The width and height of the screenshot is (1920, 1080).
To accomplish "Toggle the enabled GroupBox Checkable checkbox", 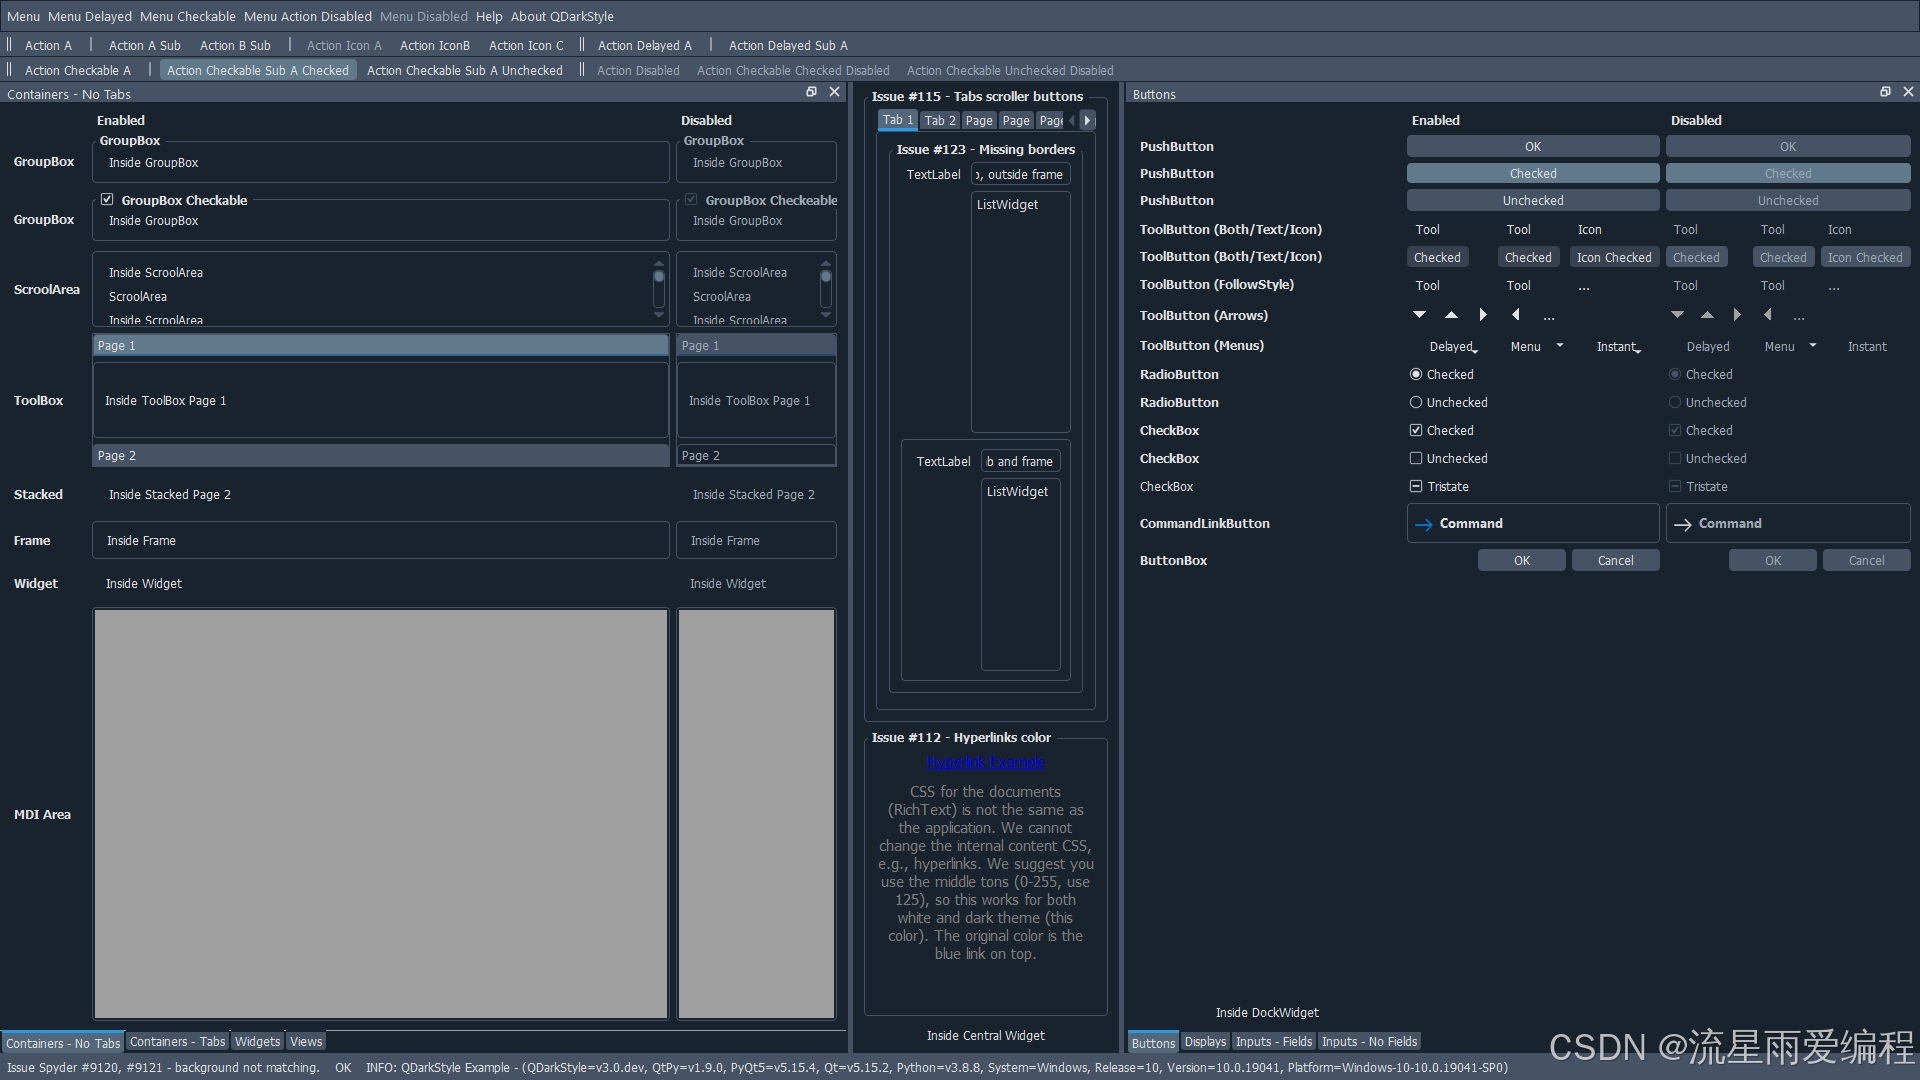I will tap(107, 200).
